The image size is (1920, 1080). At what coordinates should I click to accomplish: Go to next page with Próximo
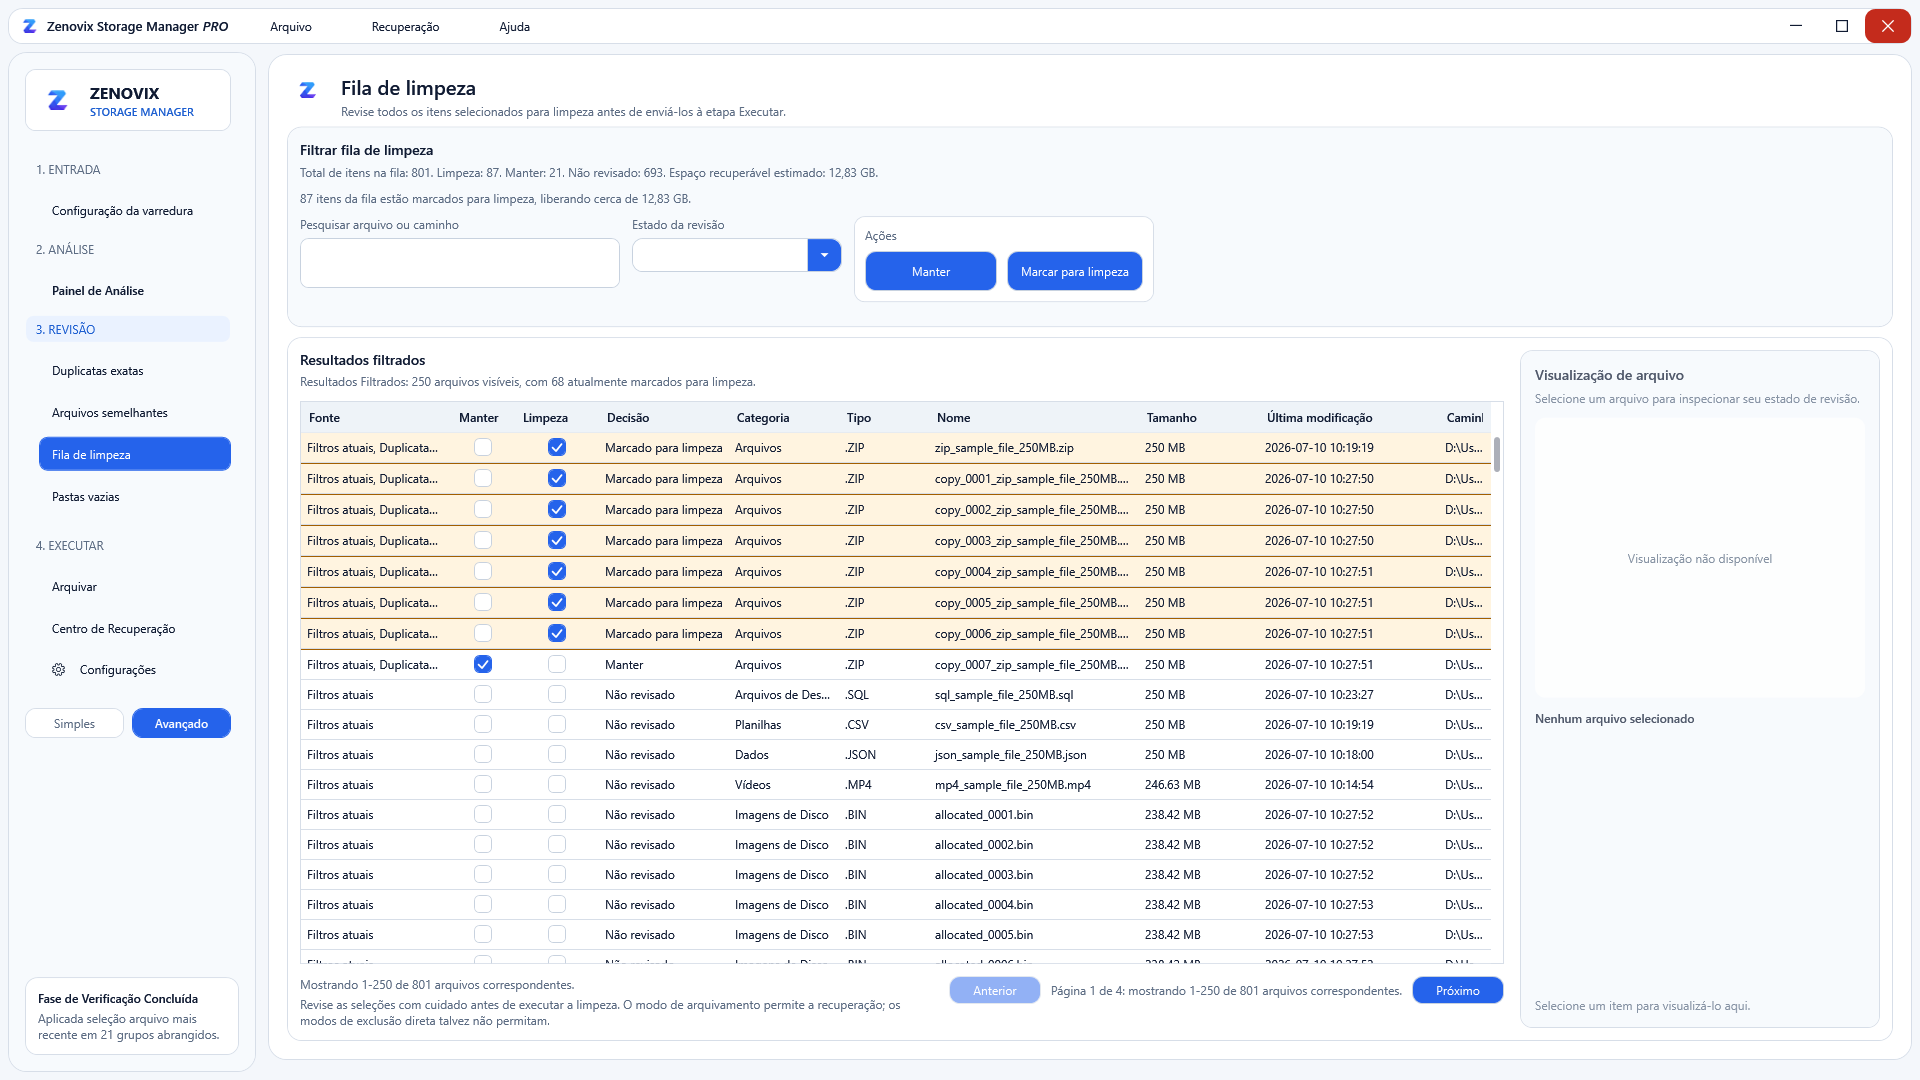click(x=1457, y=991)
